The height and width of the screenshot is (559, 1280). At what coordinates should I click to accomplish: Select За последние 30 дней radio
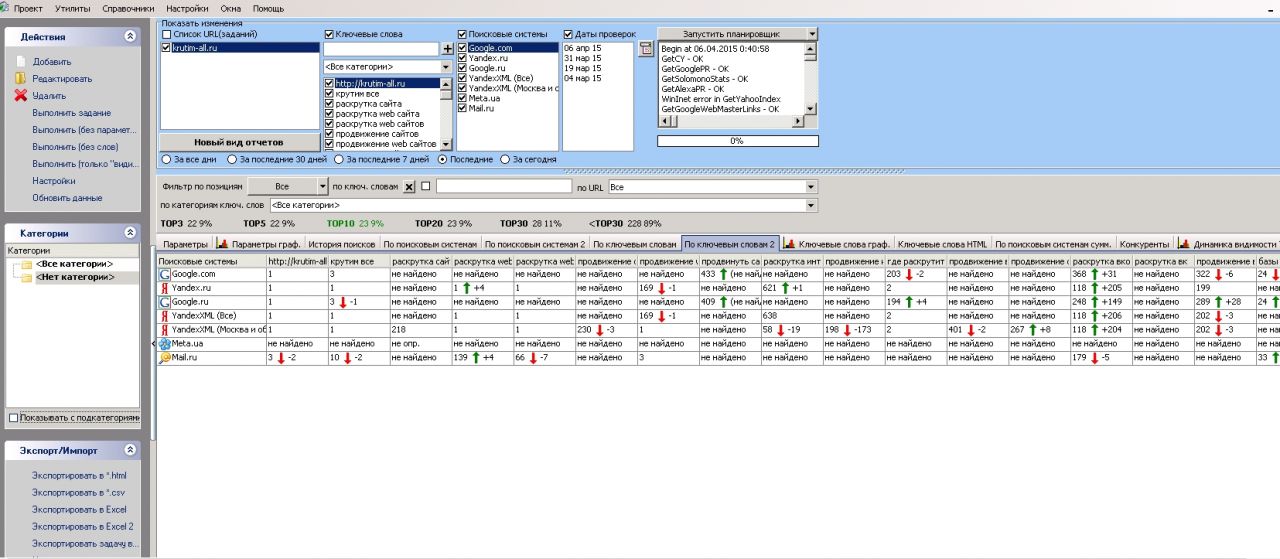click(232, 159)
